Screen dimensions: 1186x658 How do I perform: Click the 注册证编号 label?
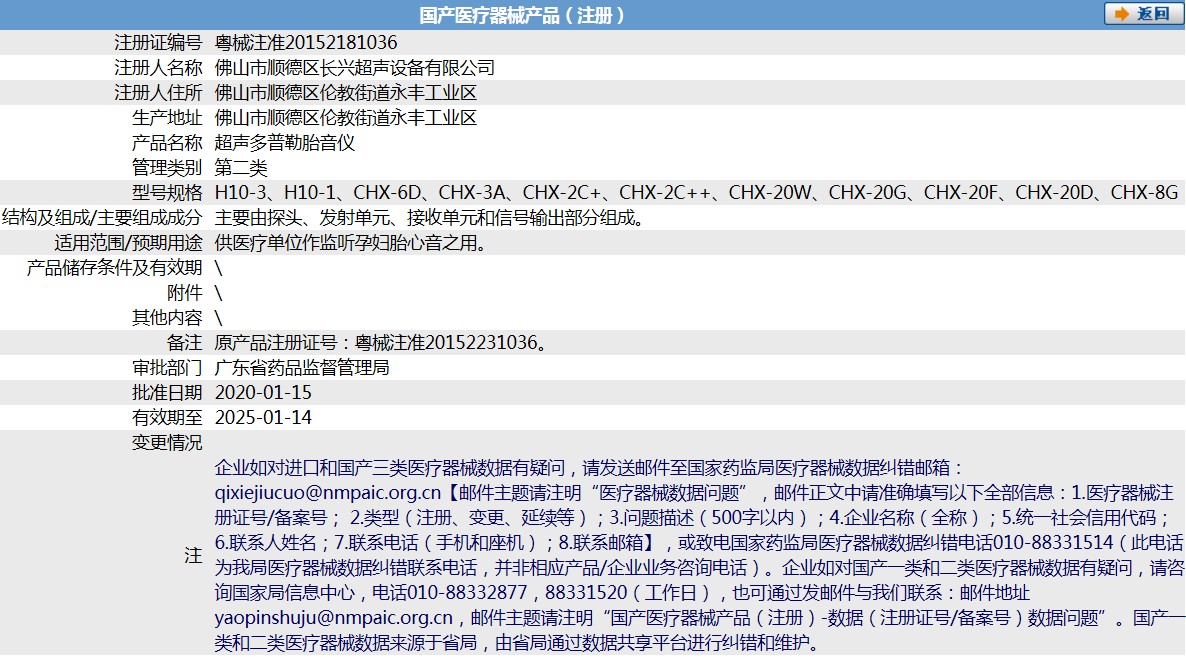click(x=158, y=42)
